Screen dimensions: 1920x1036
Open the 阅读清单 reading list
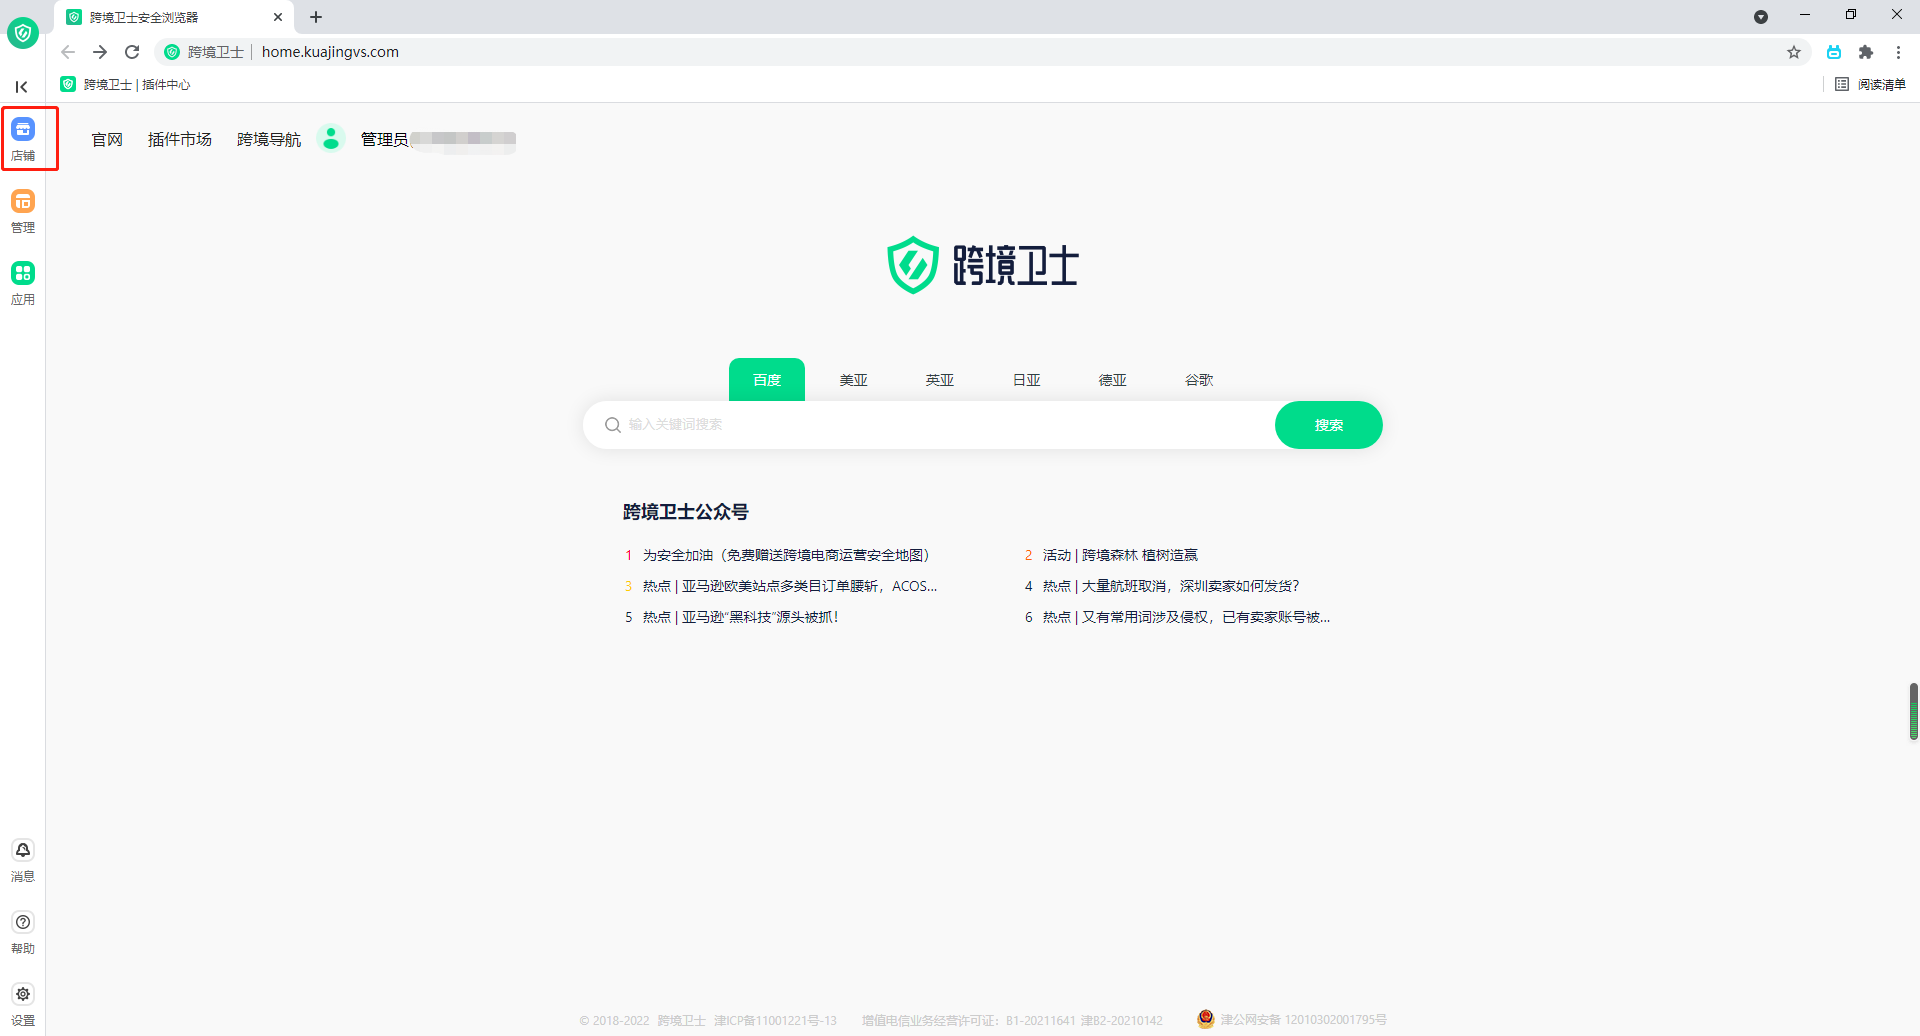pos(1870,84)
